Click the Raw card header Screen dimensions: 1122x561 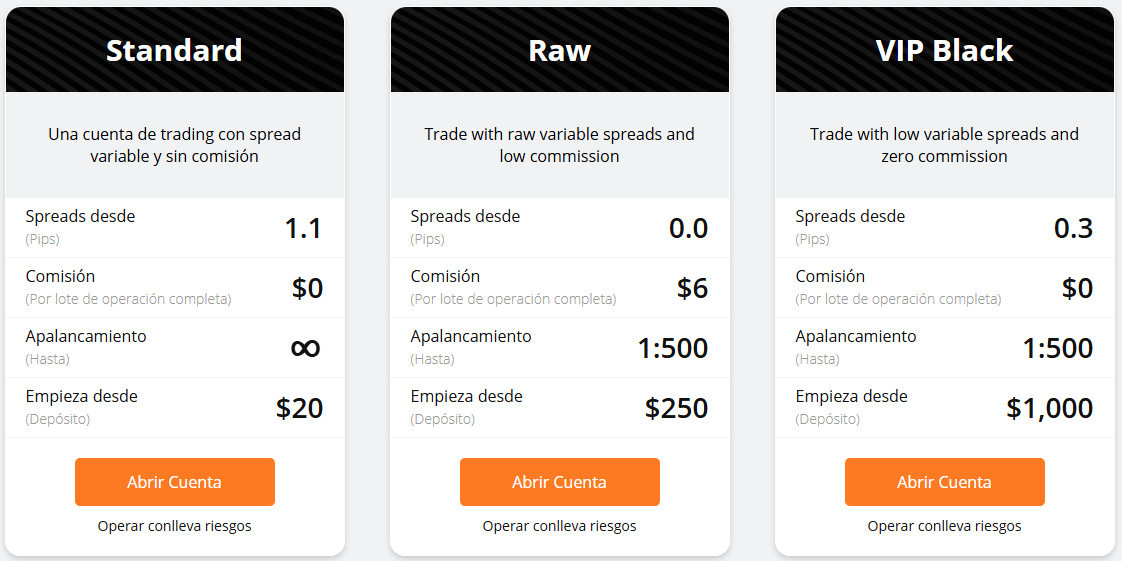pyautogui.click(x=559, y=50)
